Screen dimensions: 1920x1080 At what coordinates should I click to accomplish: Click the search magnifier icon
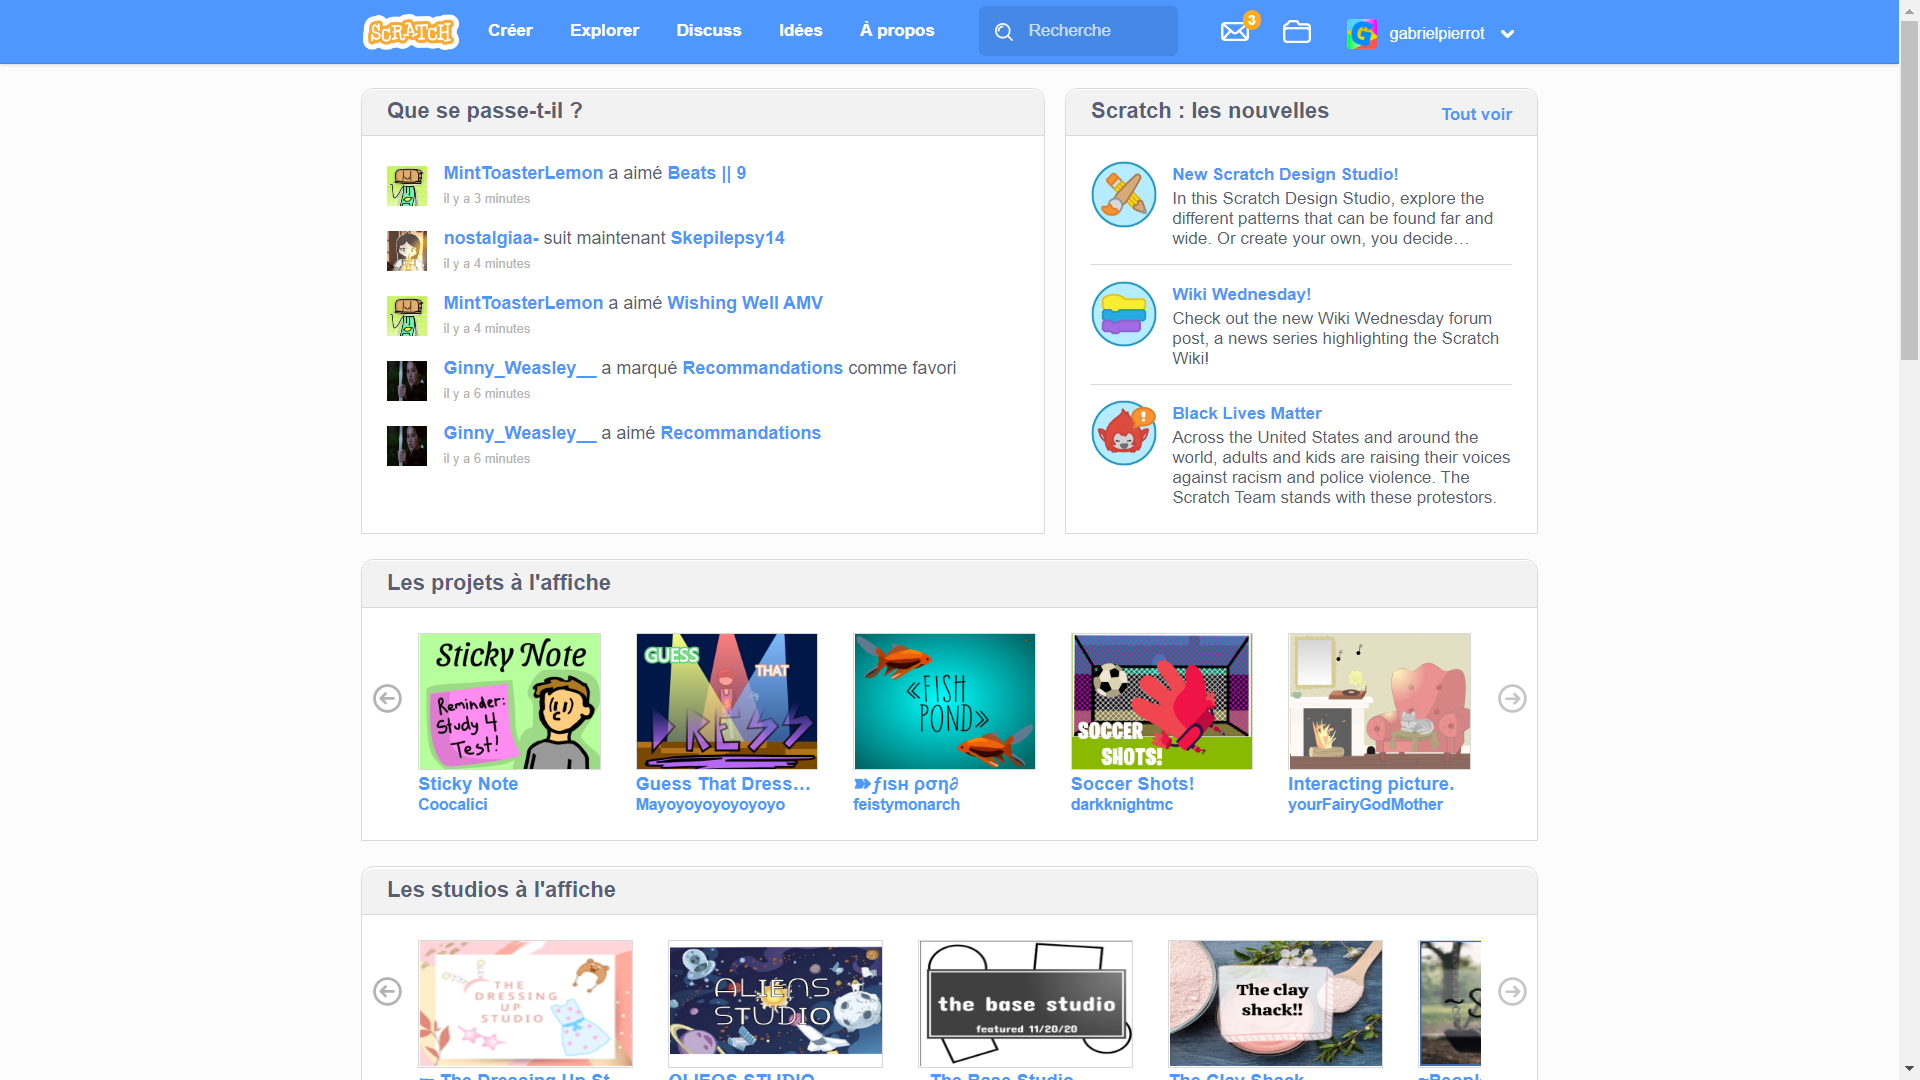(x=1004, y=32)
